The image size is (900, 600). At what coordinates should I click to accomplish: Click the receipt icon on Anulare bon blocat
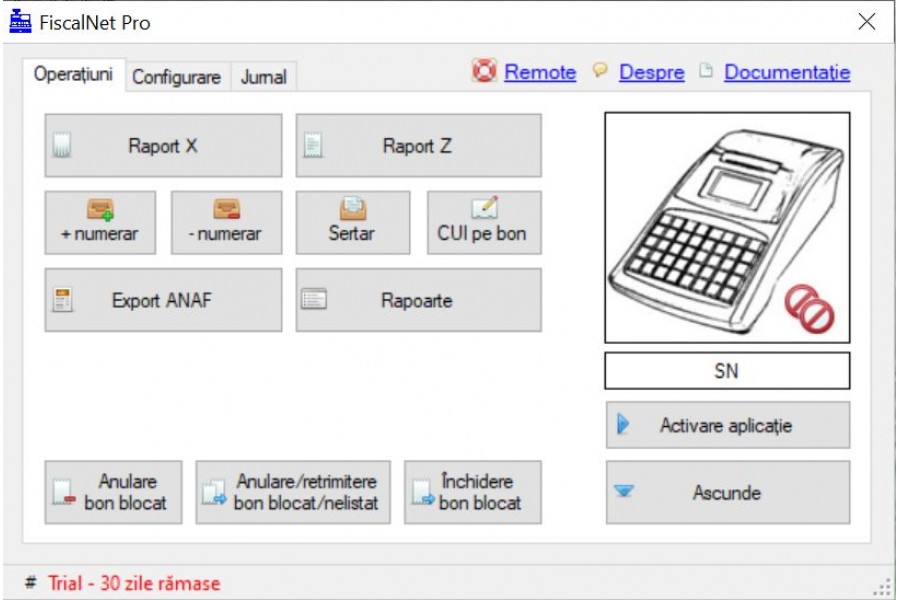coord(64,493)
